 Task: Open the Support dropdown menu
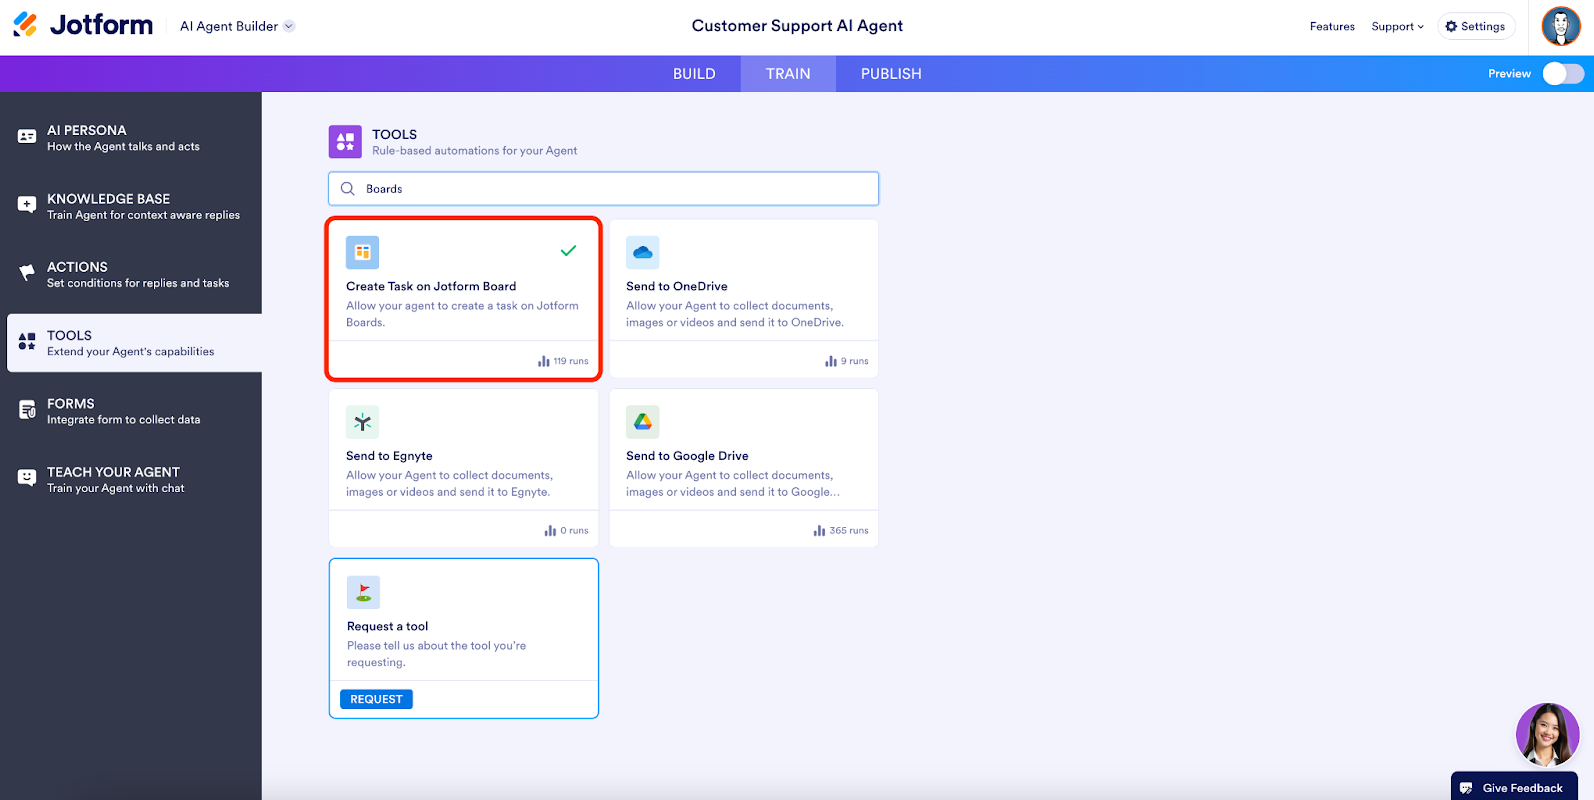[x=1397, y=27]
